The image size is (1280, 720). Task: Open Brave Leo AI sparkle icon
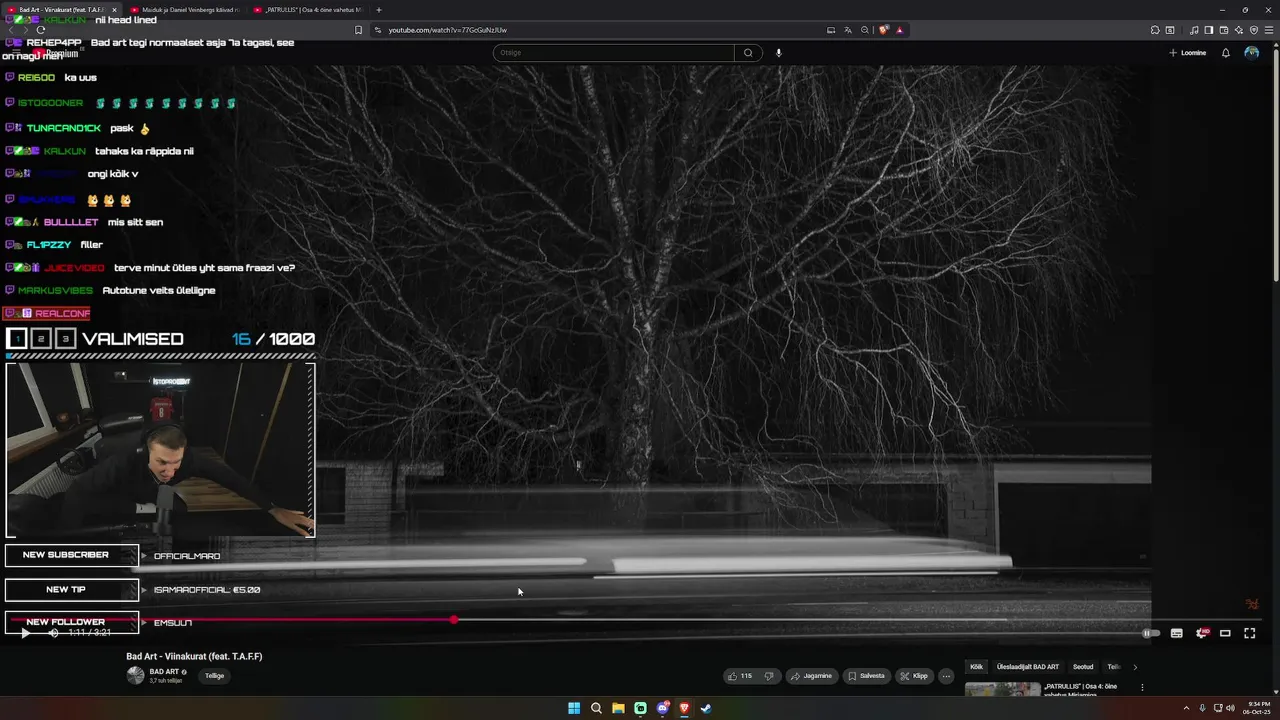[x=1239, y=30]
